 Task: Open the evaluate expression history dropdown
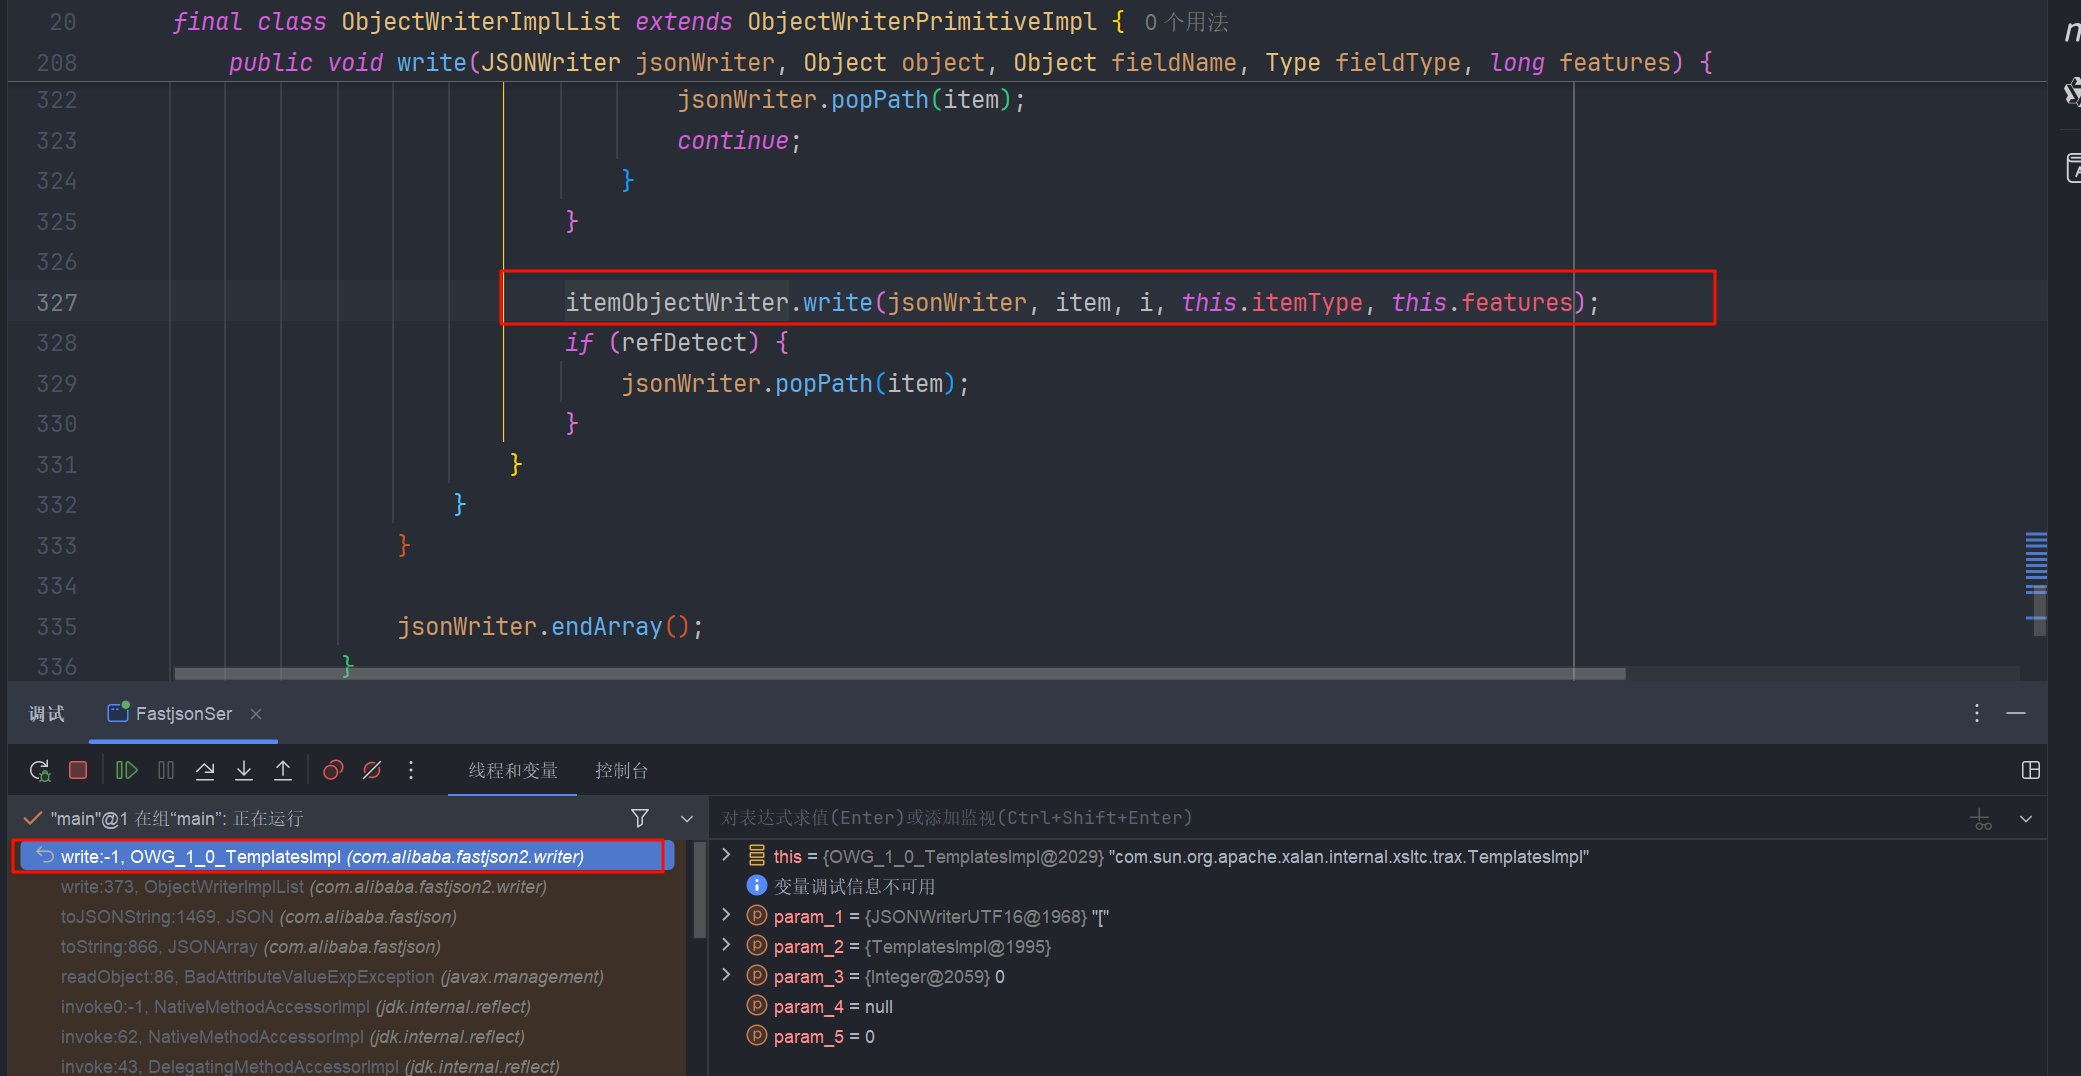[x=2026, y=819]
